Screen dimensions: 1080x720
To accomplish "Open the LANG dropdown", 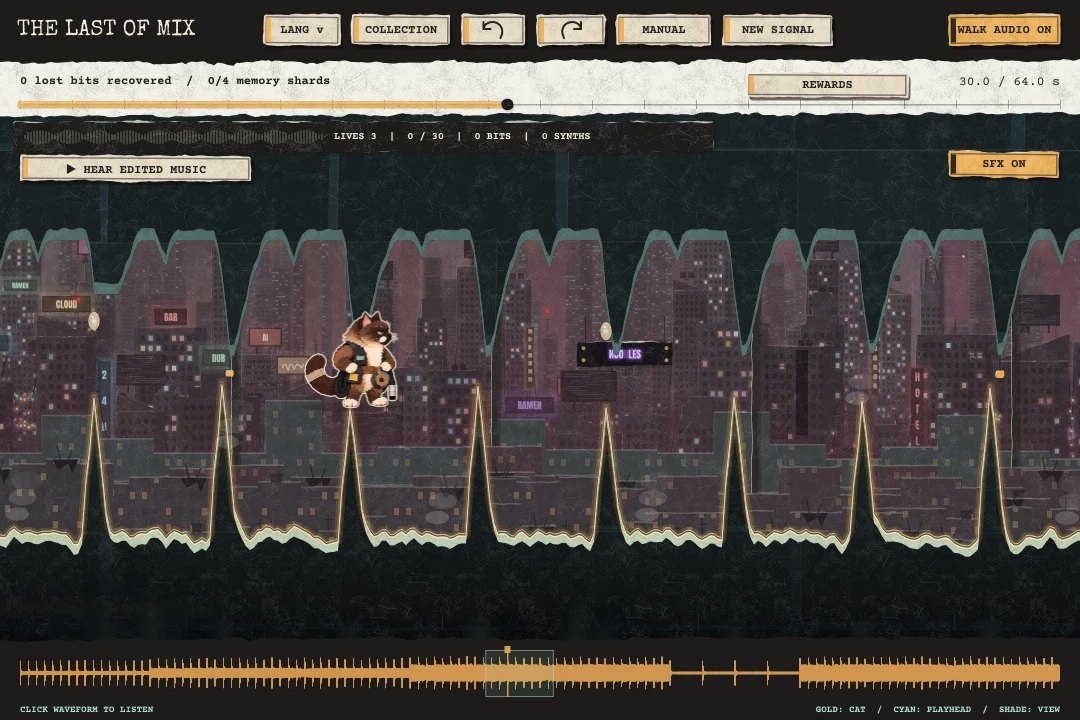I will point(302,30).
